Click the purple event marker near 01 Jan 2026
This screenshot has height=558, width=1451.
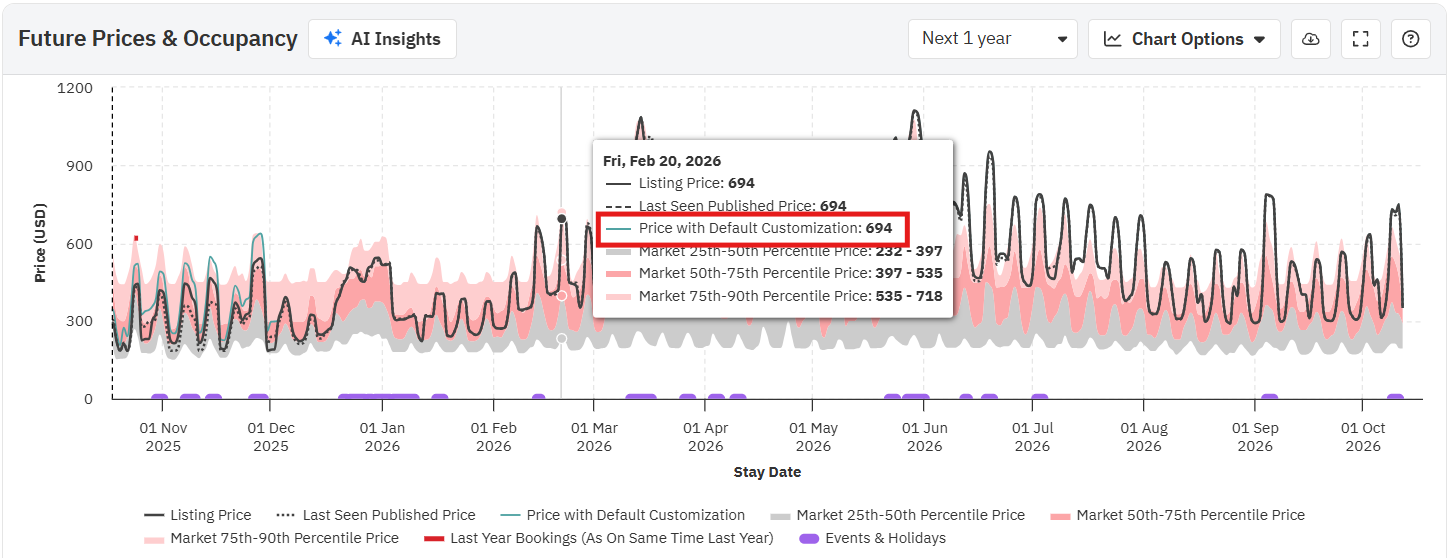378,398
